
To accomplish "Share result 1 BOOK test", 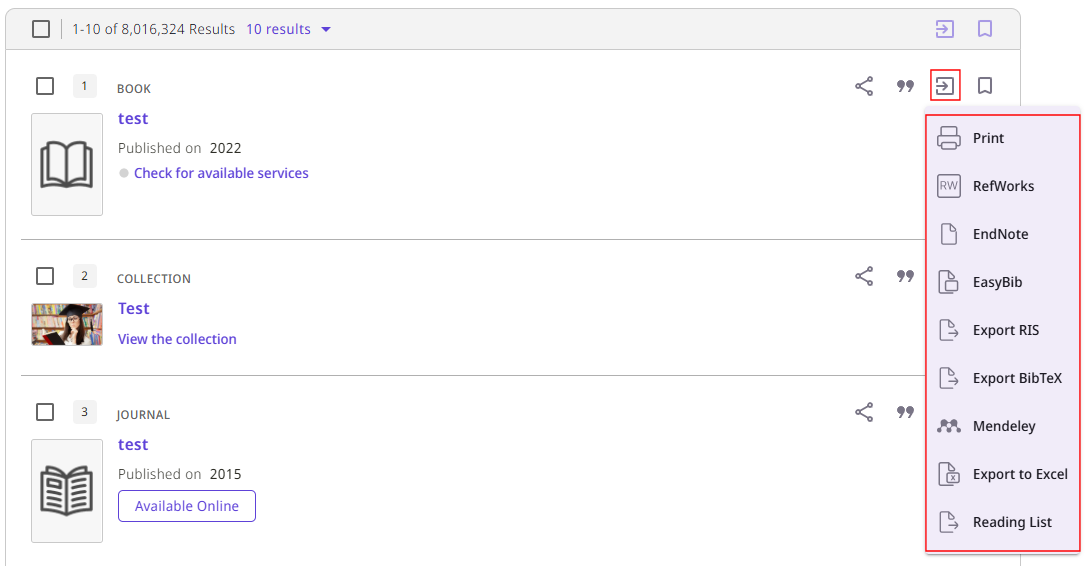I will click(864, 86).
